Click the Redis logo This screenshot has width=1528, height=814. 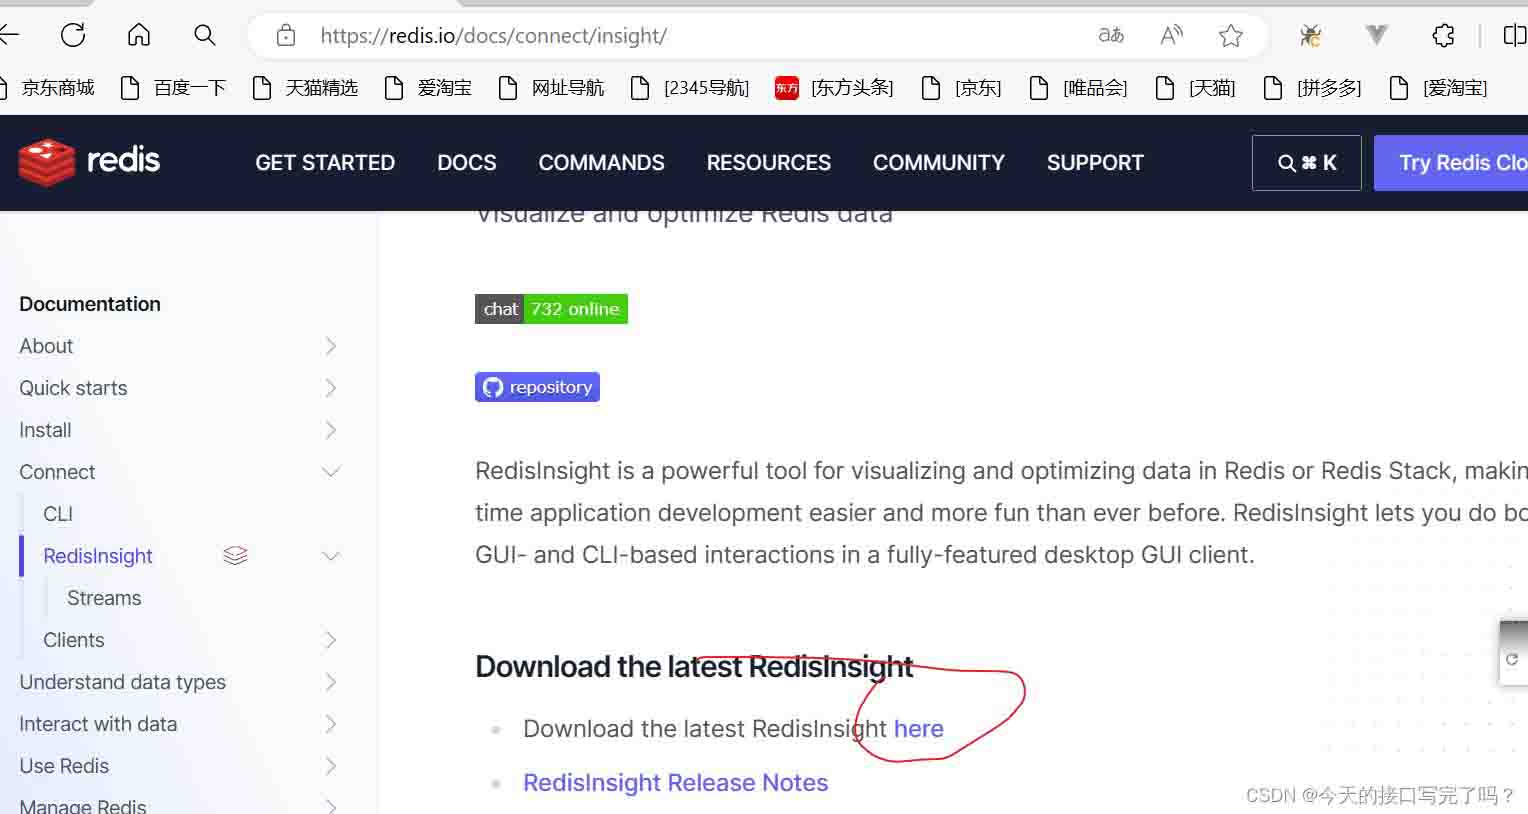coord(89,162)
